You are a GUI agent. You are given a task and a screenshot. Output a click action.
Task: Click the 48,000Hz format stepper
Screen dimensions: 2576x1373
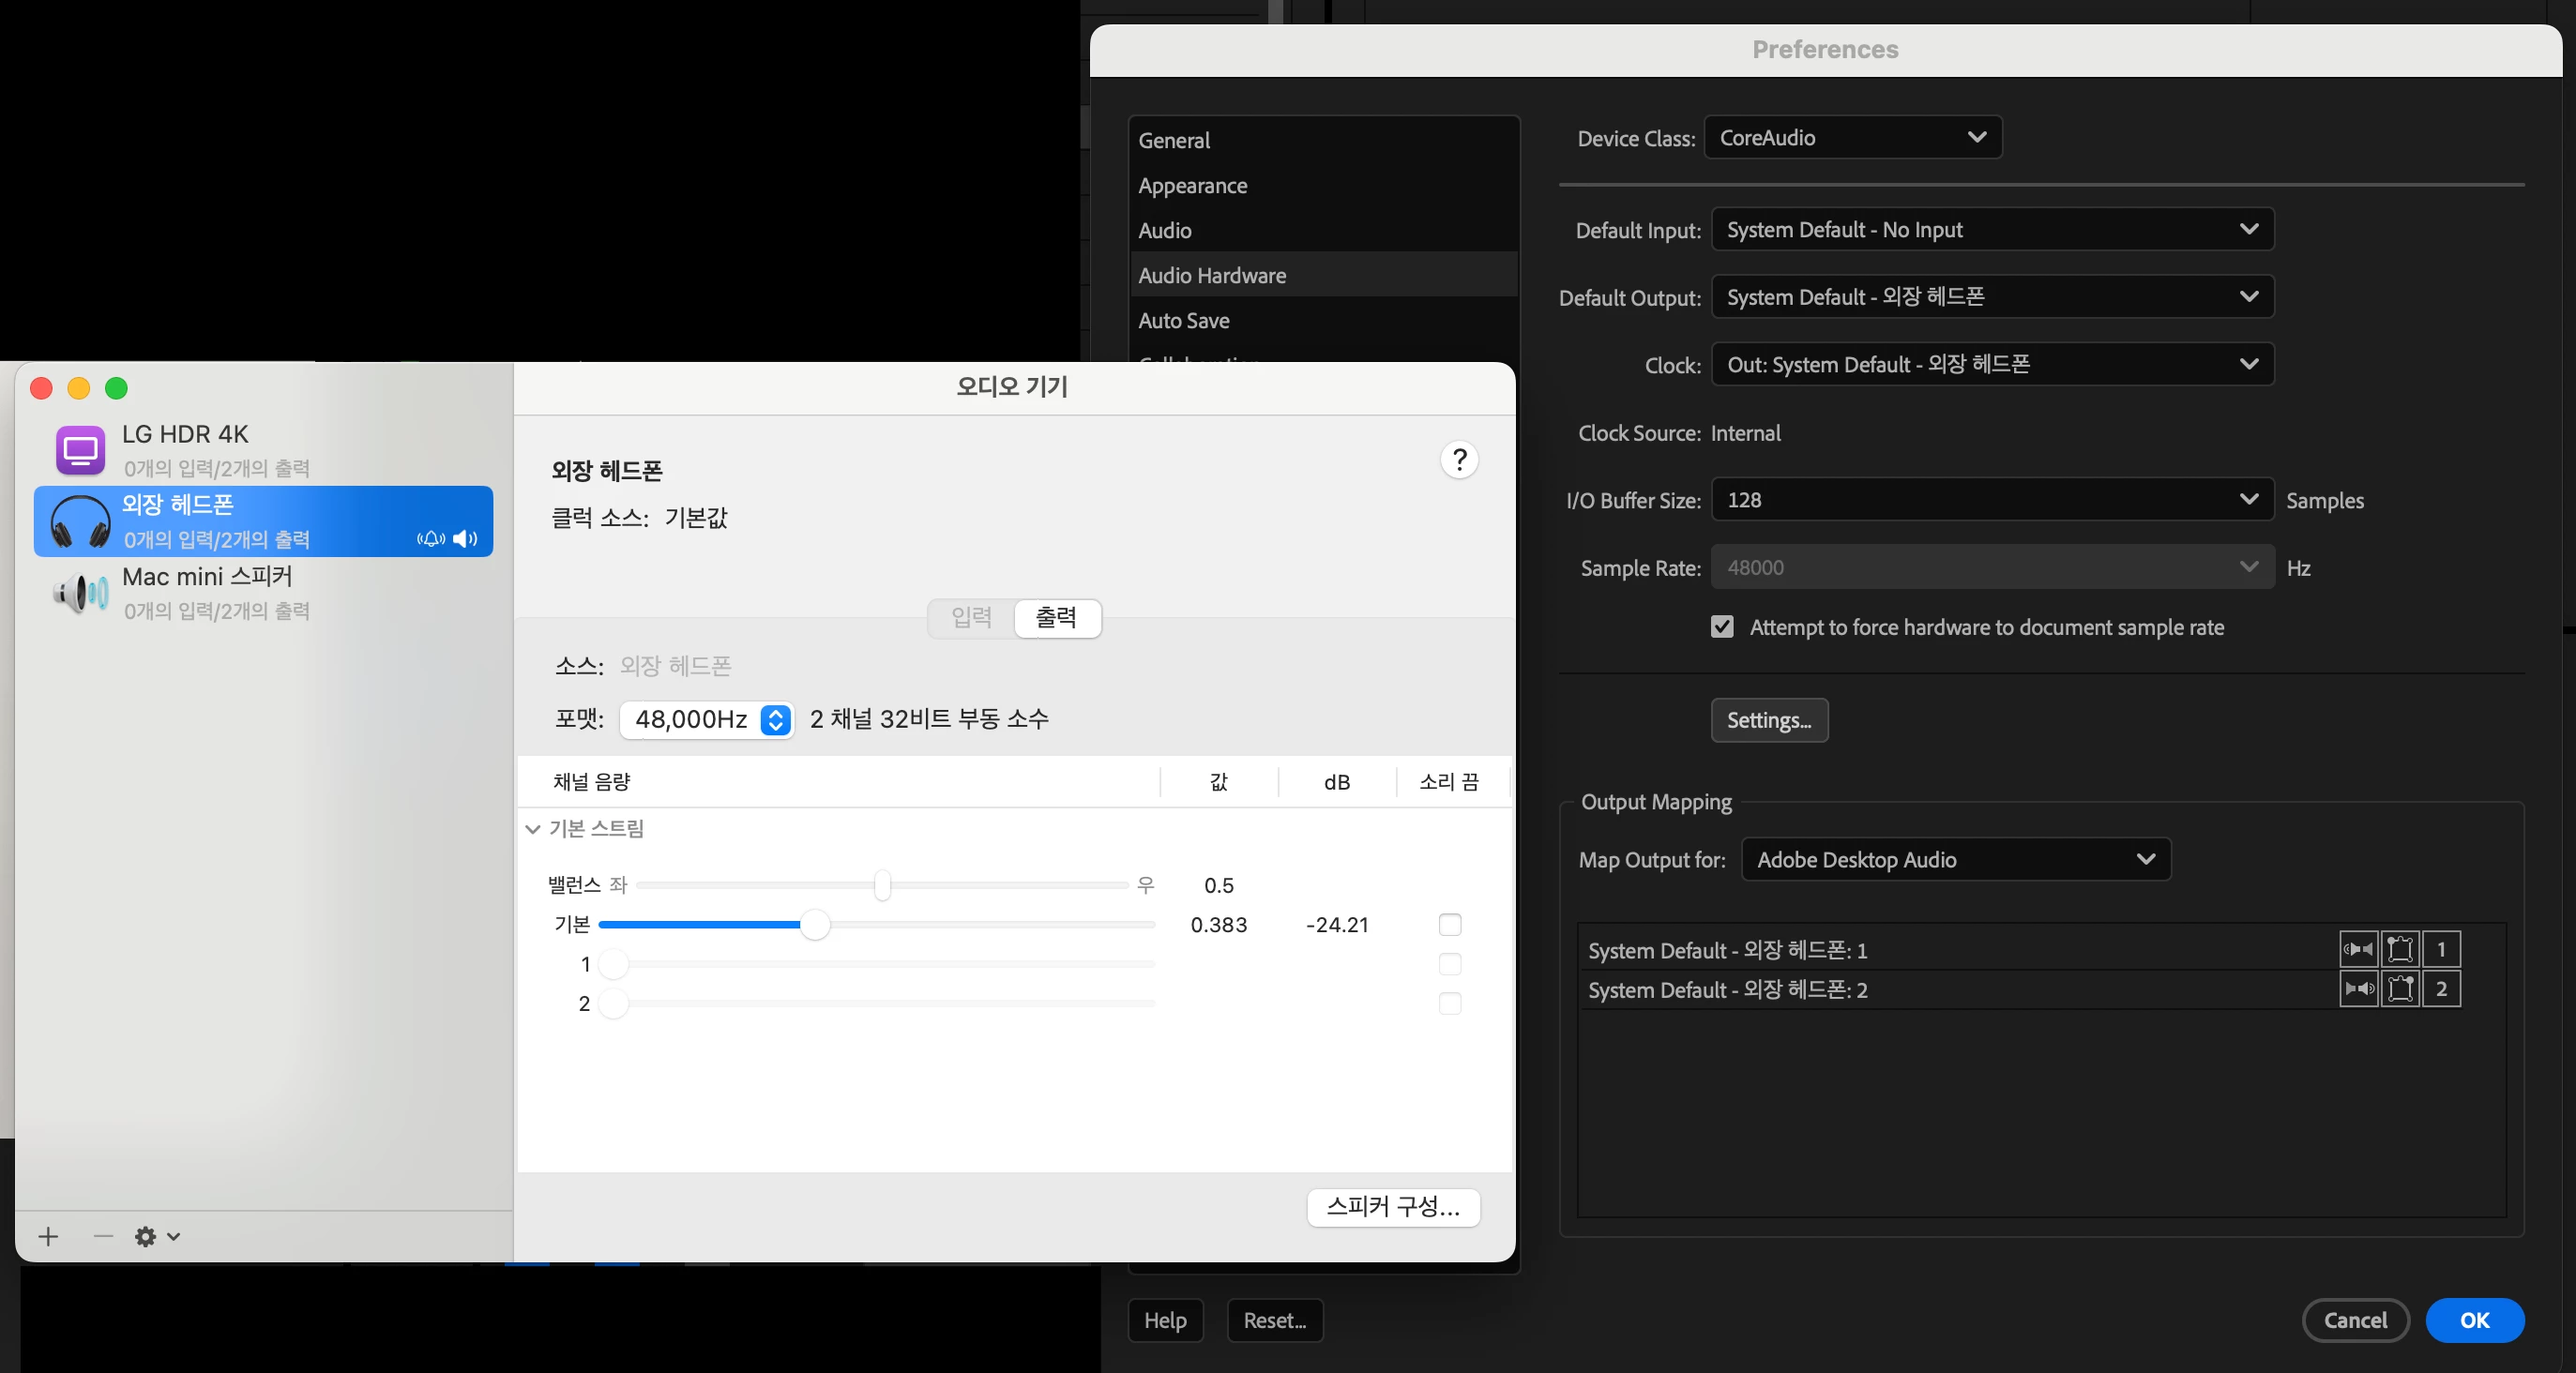[775, 720]
